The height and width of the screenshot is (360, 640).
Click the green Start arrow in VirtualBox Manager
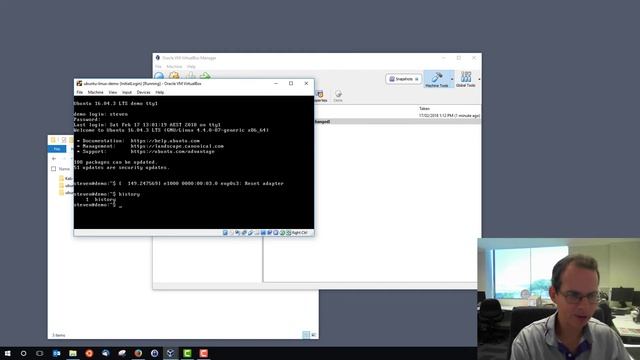[x=205, y=76]
